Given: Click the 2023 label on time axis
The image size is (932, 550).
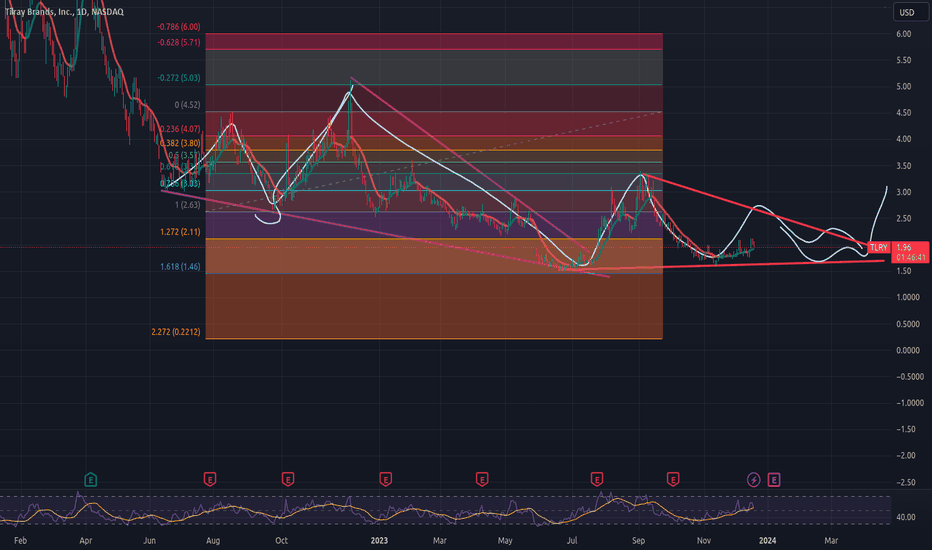Looking at the screenshot, I should click(379, 540).
